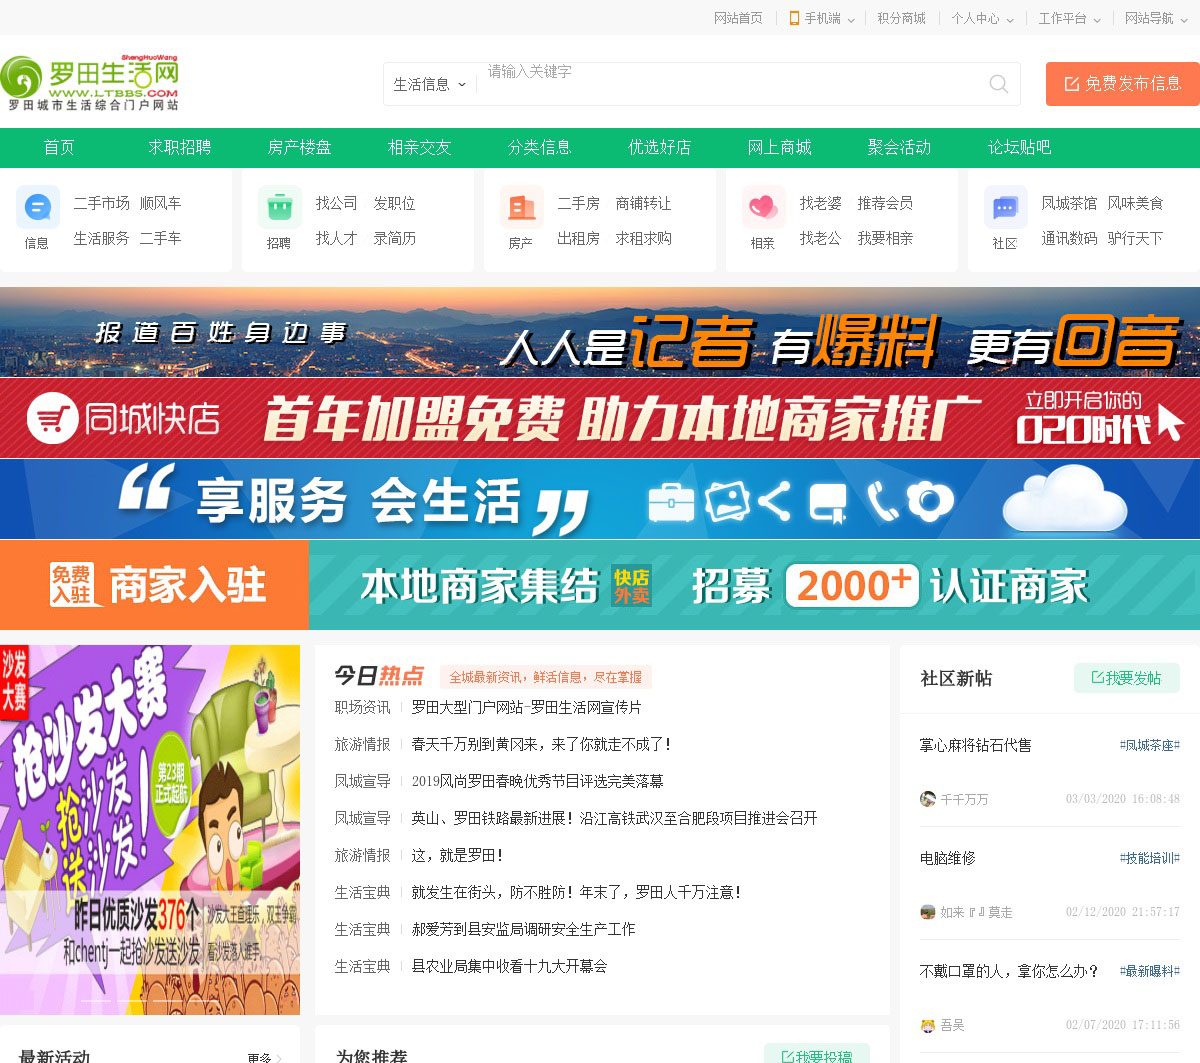Expand the 个人中心 dropdown menu
The height and width of the screenshot is (1063, 1200).
982,18
